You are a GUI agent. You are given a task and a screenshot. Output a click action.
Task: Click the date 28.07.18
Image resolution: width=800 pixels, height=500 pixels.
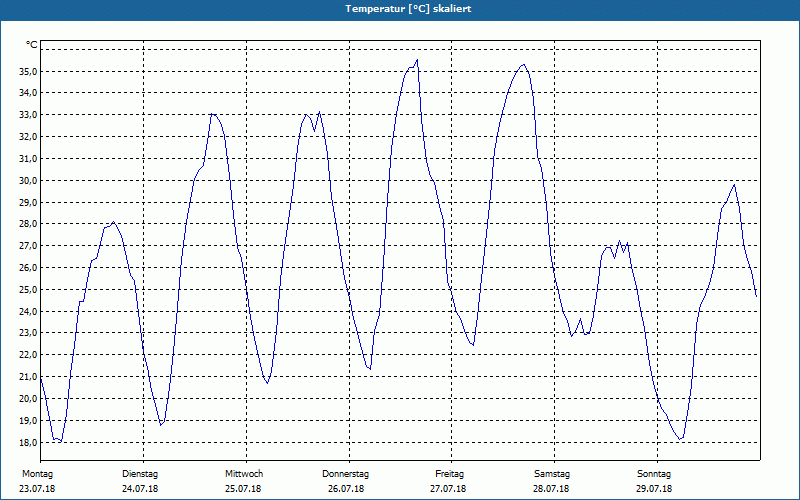click(551, 489)
